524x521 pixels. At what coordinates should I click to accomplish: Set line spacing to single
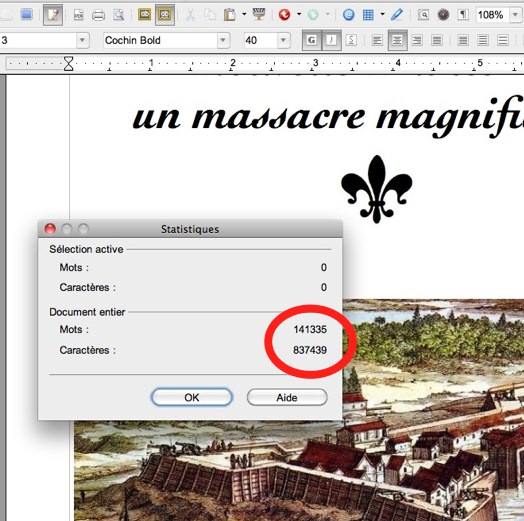click(463, 40)
